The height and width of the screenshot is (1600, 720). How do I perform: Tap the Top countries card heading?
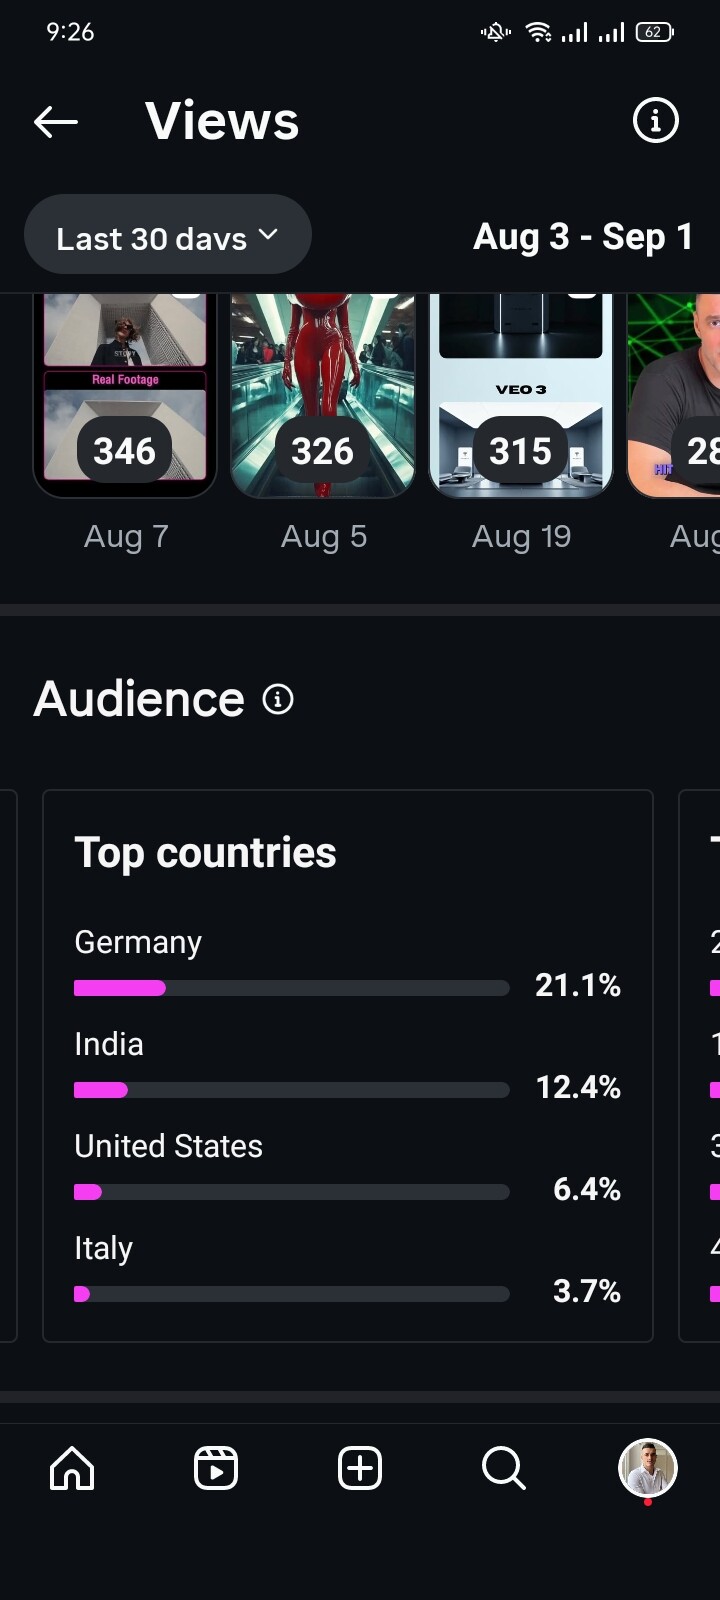click(205, 853)
